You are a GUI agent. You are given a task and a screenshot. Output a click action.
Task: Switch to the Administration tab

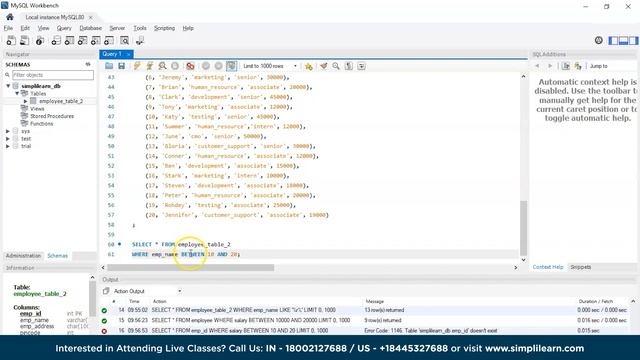point(23,256)
